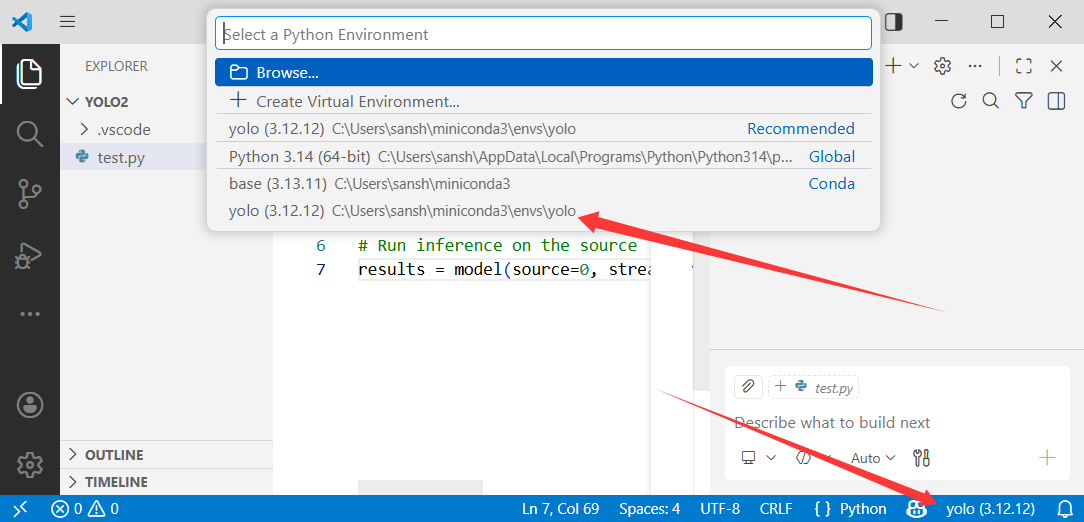Click line number 7 in the gutter
Viewport: 1084px width, 522px height.
pyautogui.click(x=320, y=270)
